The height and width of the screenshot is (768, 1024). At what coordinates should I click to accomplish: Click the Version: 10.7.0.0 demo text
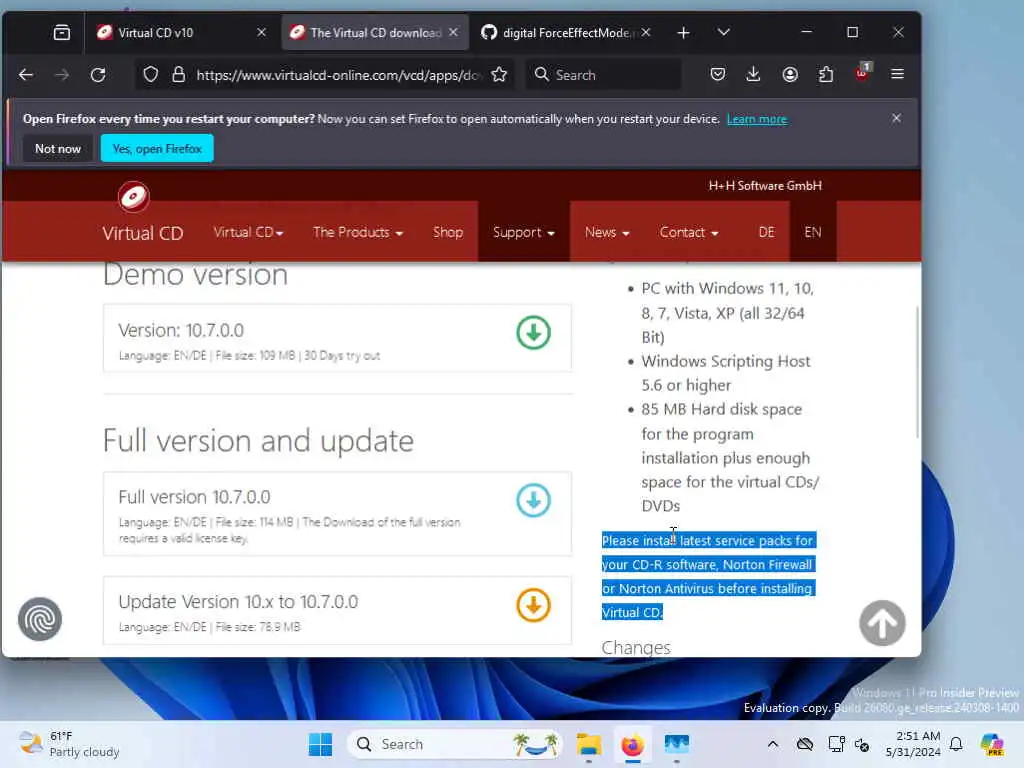(181, 330)
